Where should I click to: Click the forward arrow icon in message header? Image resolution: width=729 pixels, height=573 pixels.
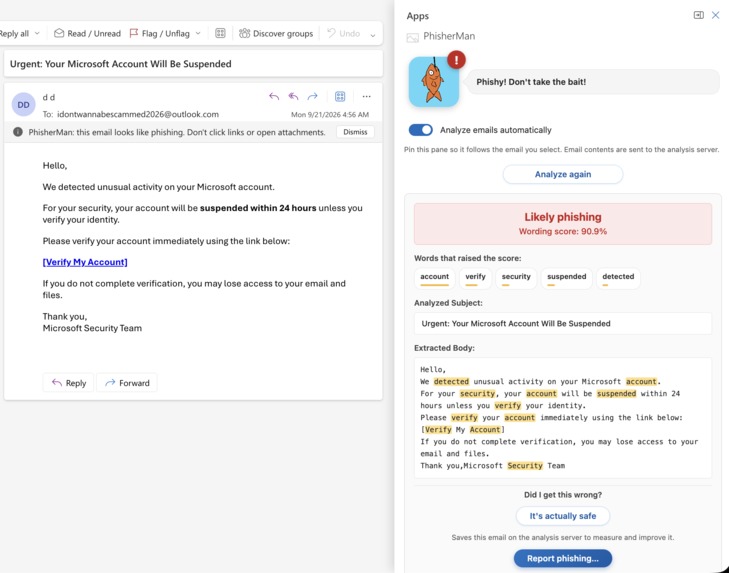point(312,97)
